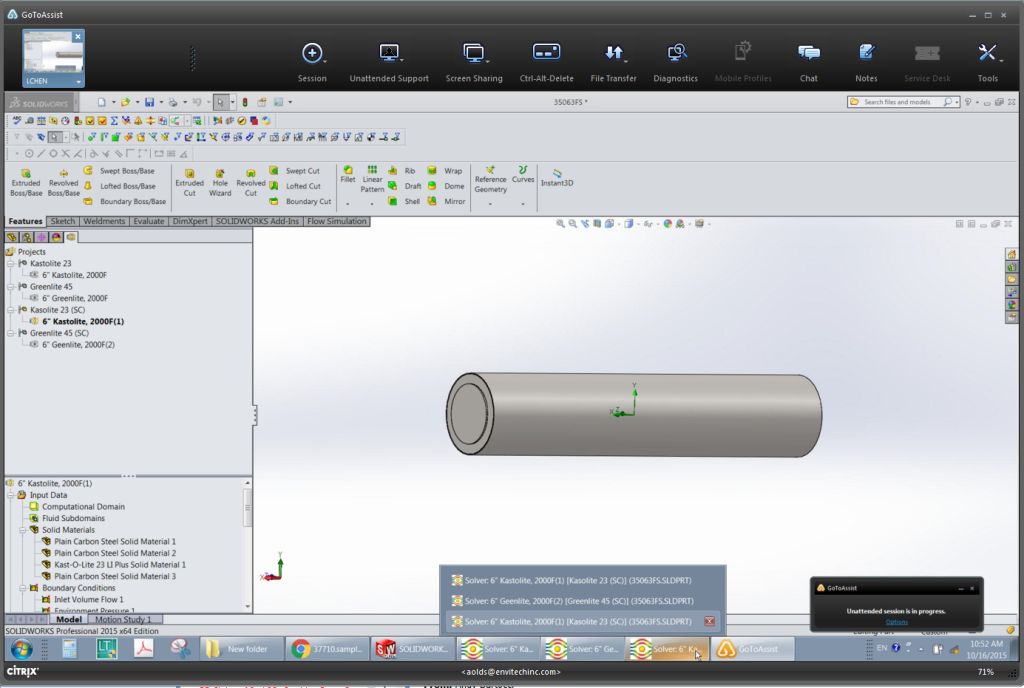
Task: Open SolidWorks Resources home icon in task pane
Action: pos(1012,255)
